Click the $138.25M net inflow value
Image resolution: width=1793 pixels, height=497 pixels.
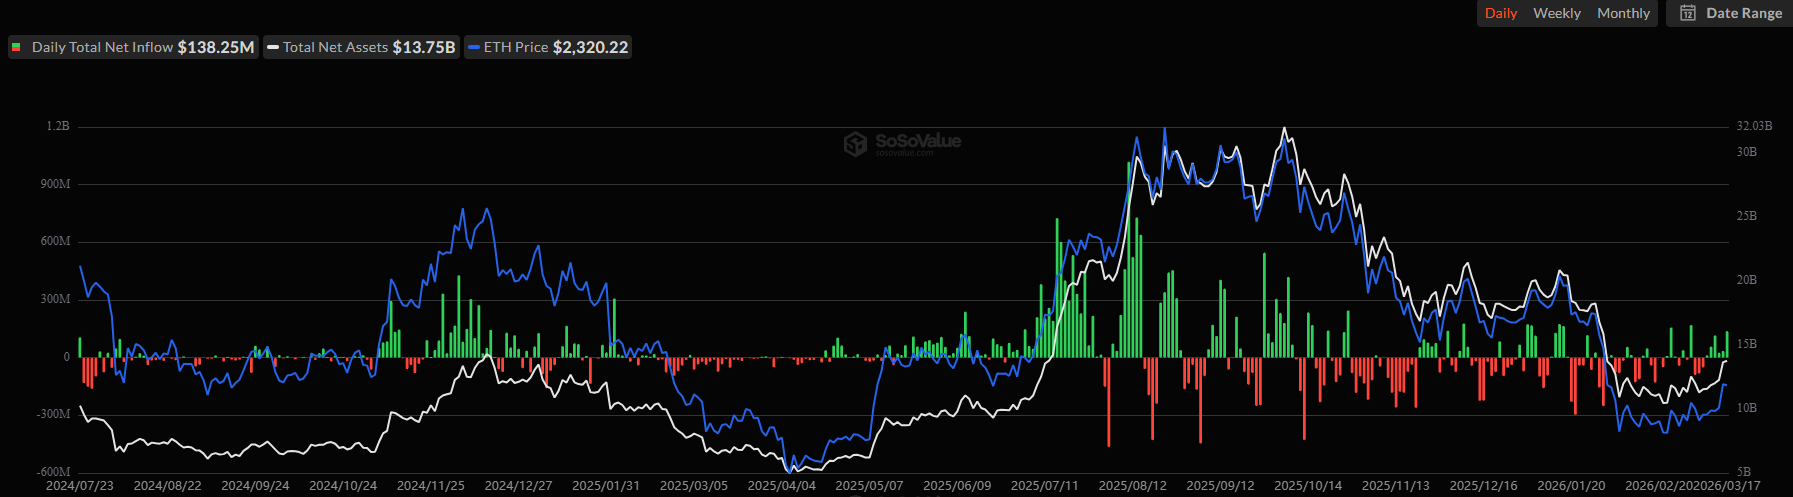tap(216, 47)
